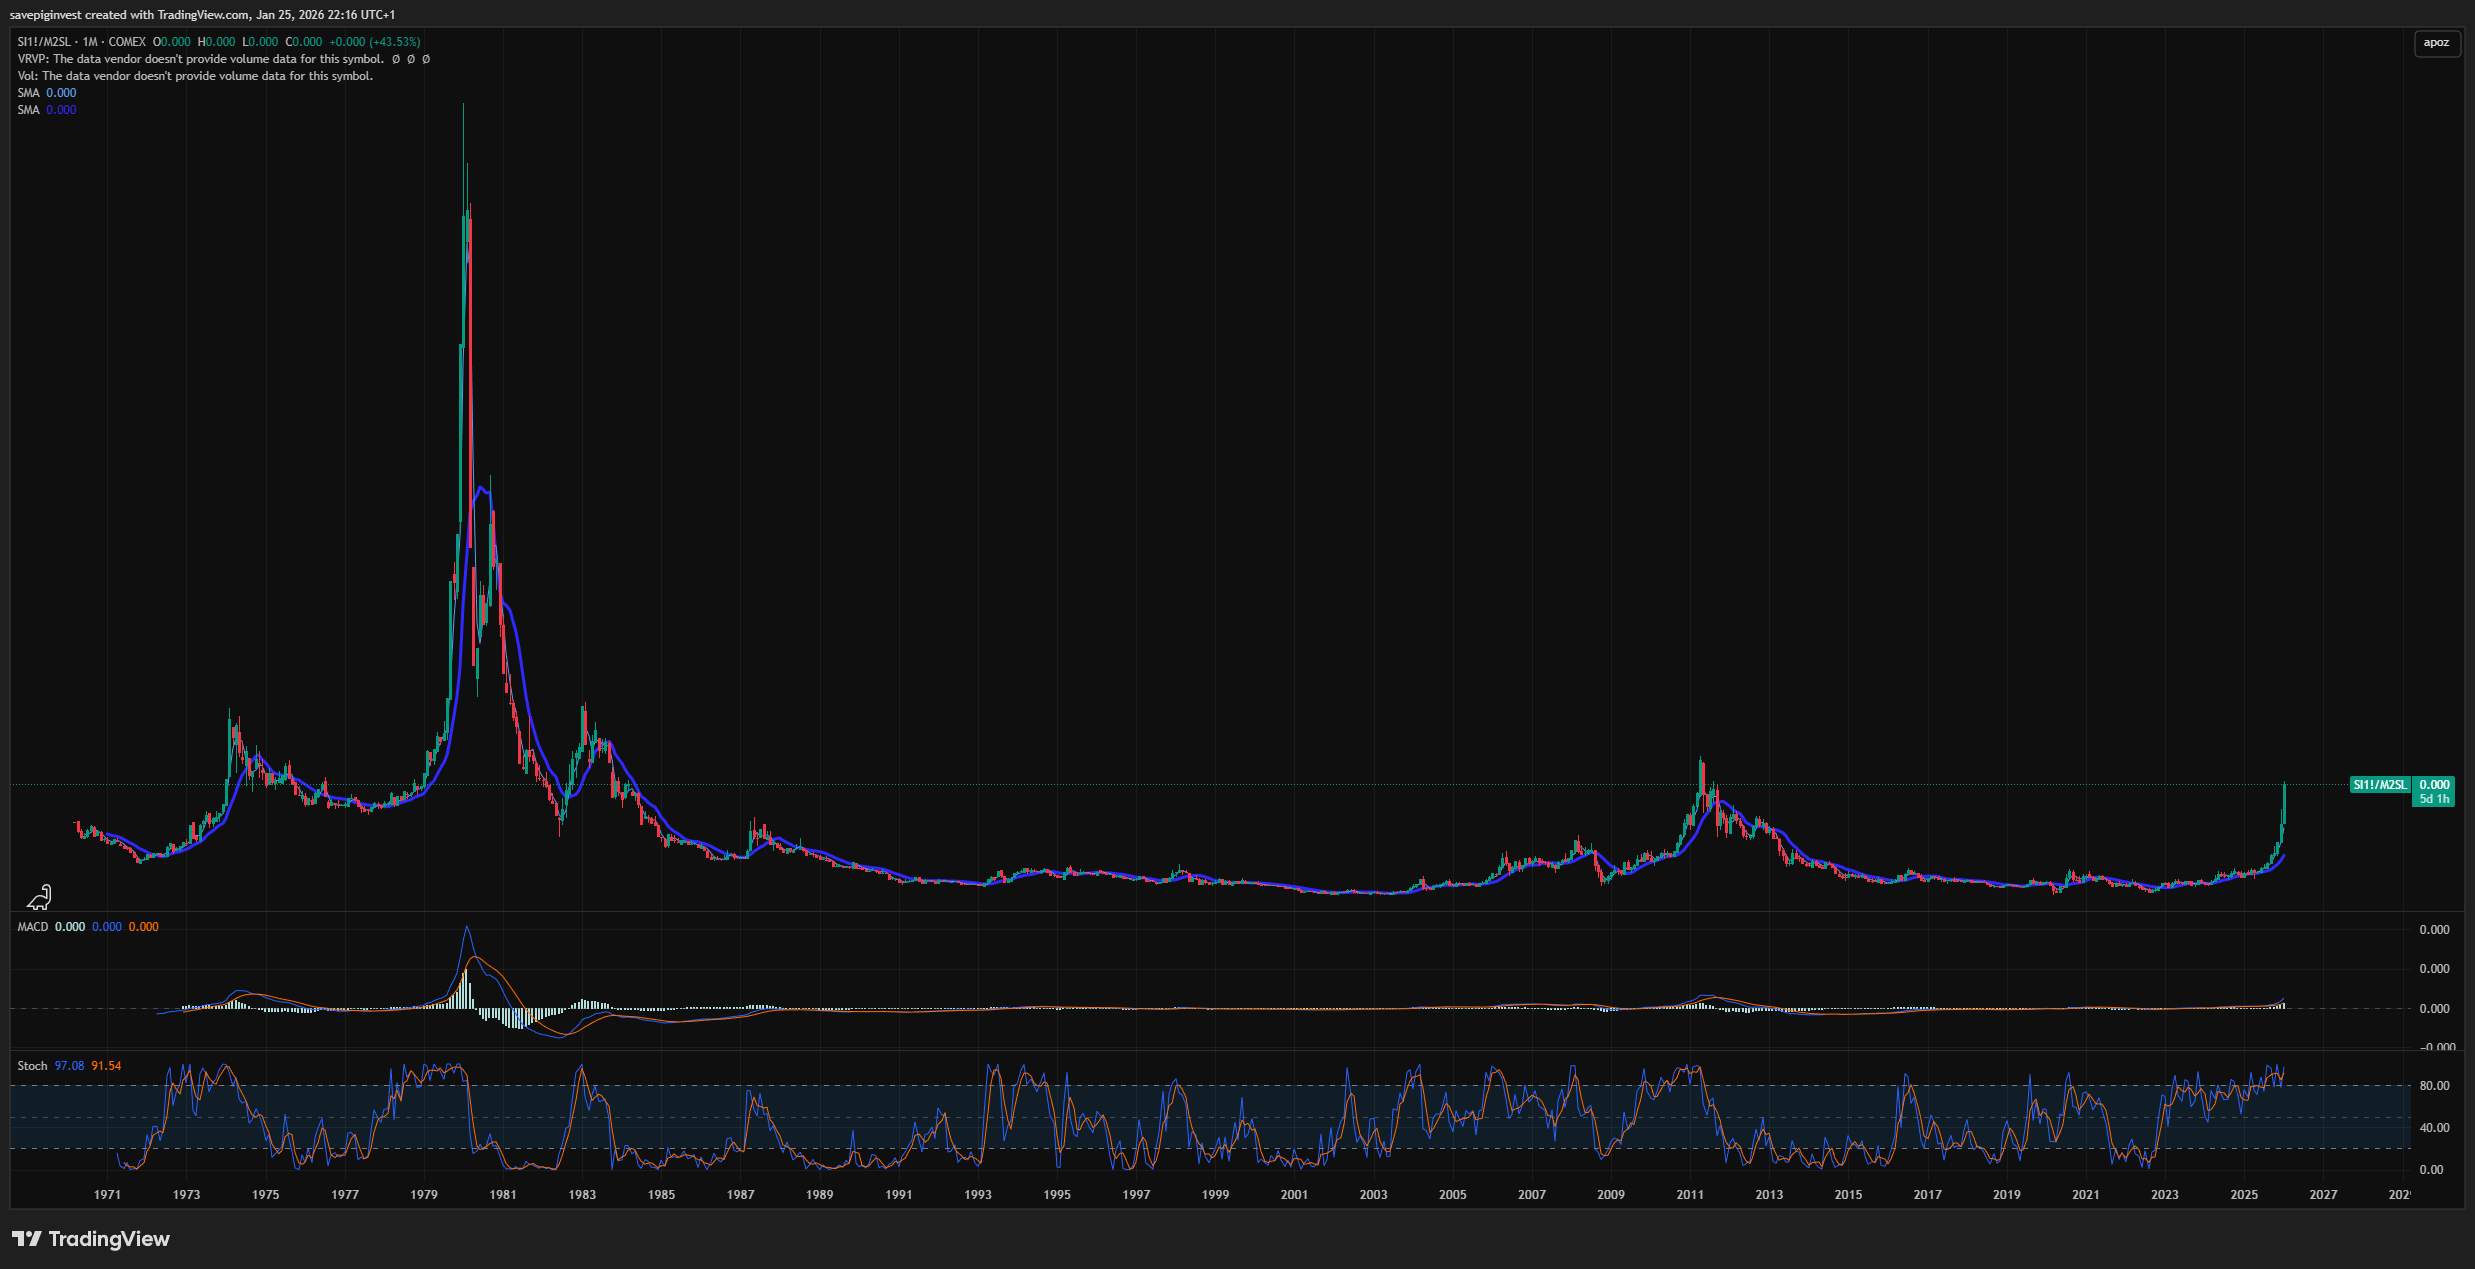The height and width of the screenshot is (1269, 2475).
Task: Click the MACD indicator label
Action: (33, 927)
